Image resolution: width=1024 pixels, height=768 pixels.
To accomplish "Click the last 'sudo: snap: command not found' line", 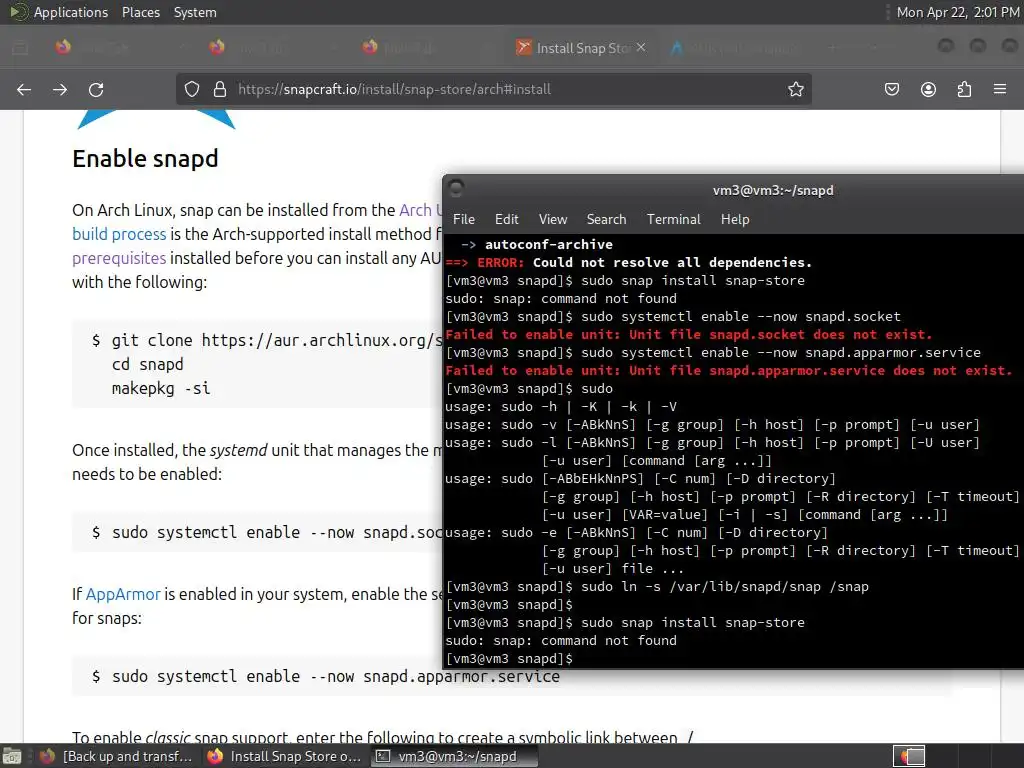I will pyautogui.click(x=561, y=641).
